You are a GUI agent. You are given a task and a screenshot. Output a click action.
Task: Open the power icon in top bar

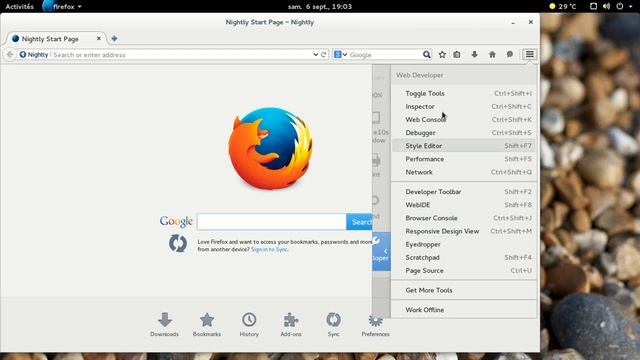click(620, 6)
